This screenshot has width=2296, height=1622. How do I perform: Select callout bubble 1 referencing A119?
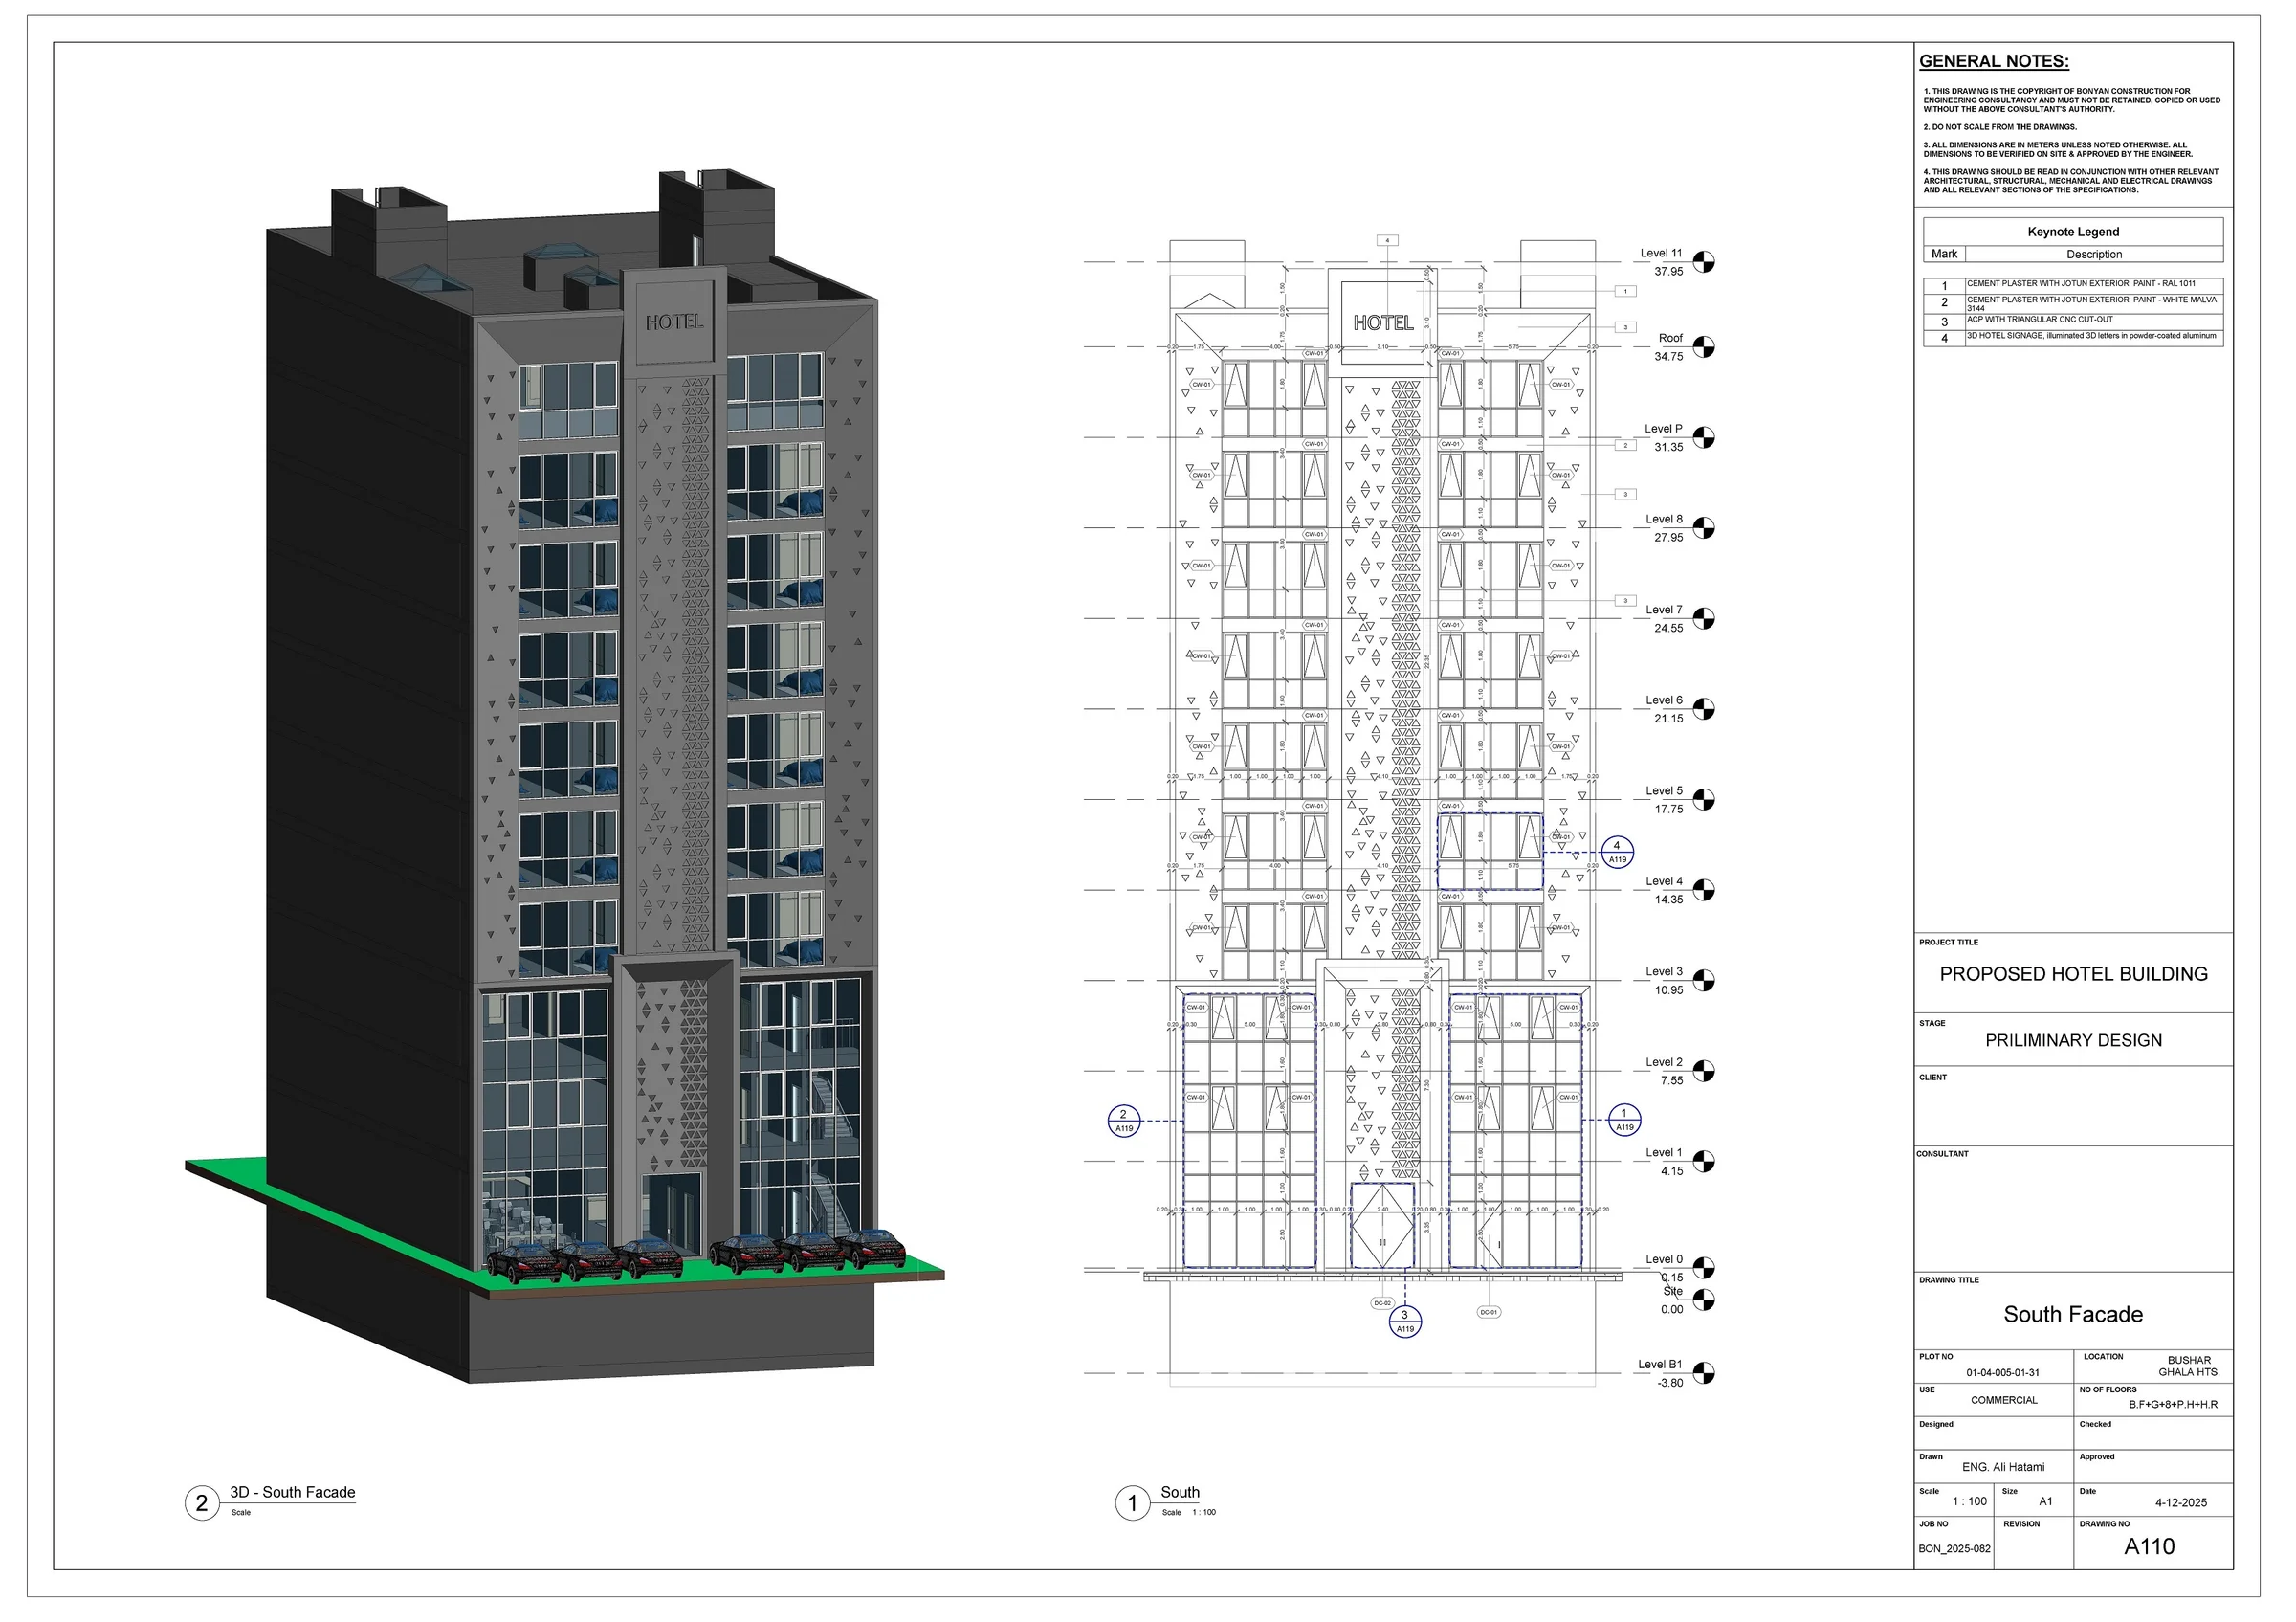click(x=1624, y=1120)
